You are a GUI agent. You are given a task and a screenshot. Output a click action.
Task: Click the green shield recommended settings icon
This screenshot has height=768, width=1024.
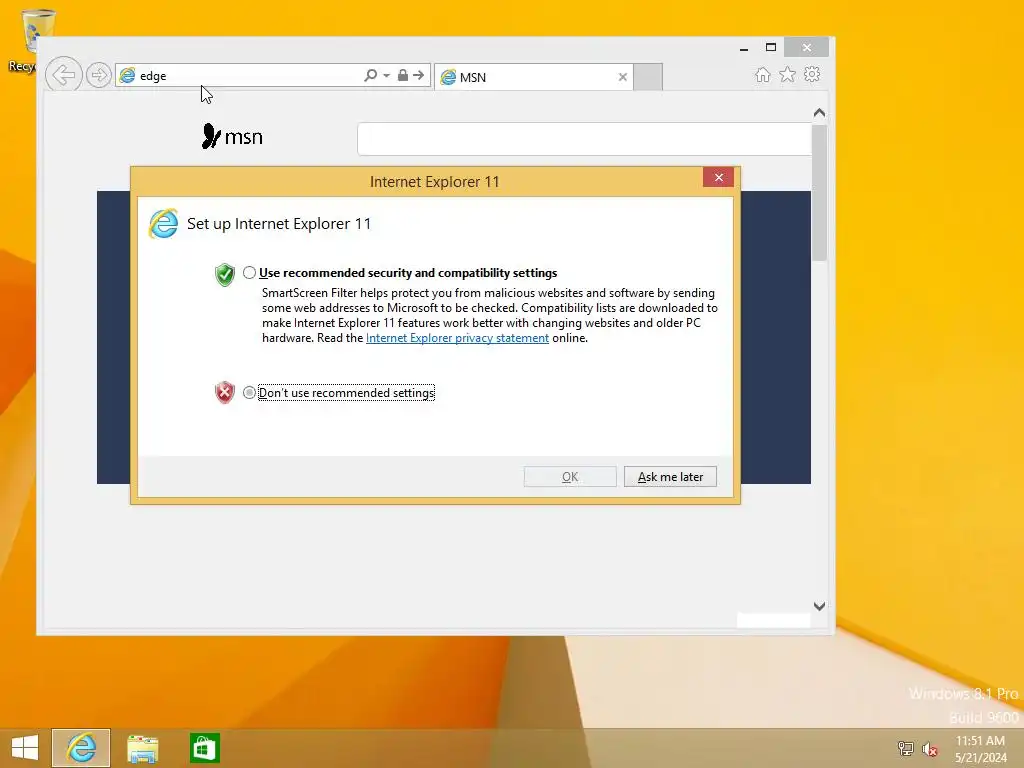(x=225, y=274)
